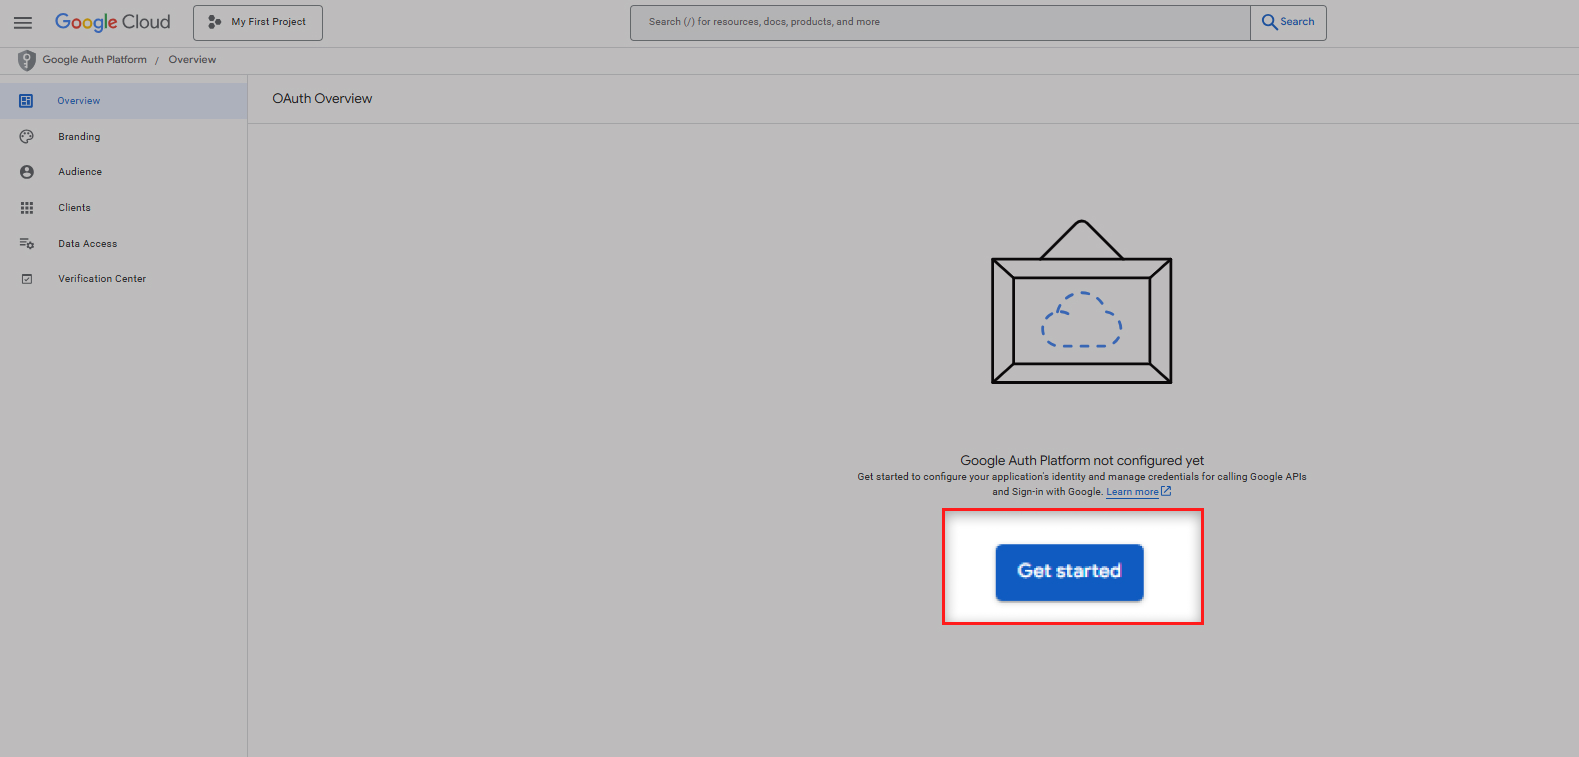Click the Google Auth Platform shield icon
Image resolution: width=1579 pixels, height=757 pixels.
[27, 60]
